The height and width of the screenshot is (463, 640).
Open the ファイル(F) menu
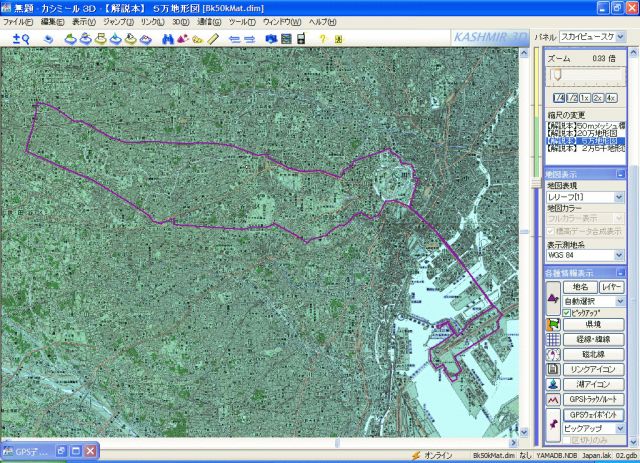coord(18,21)
